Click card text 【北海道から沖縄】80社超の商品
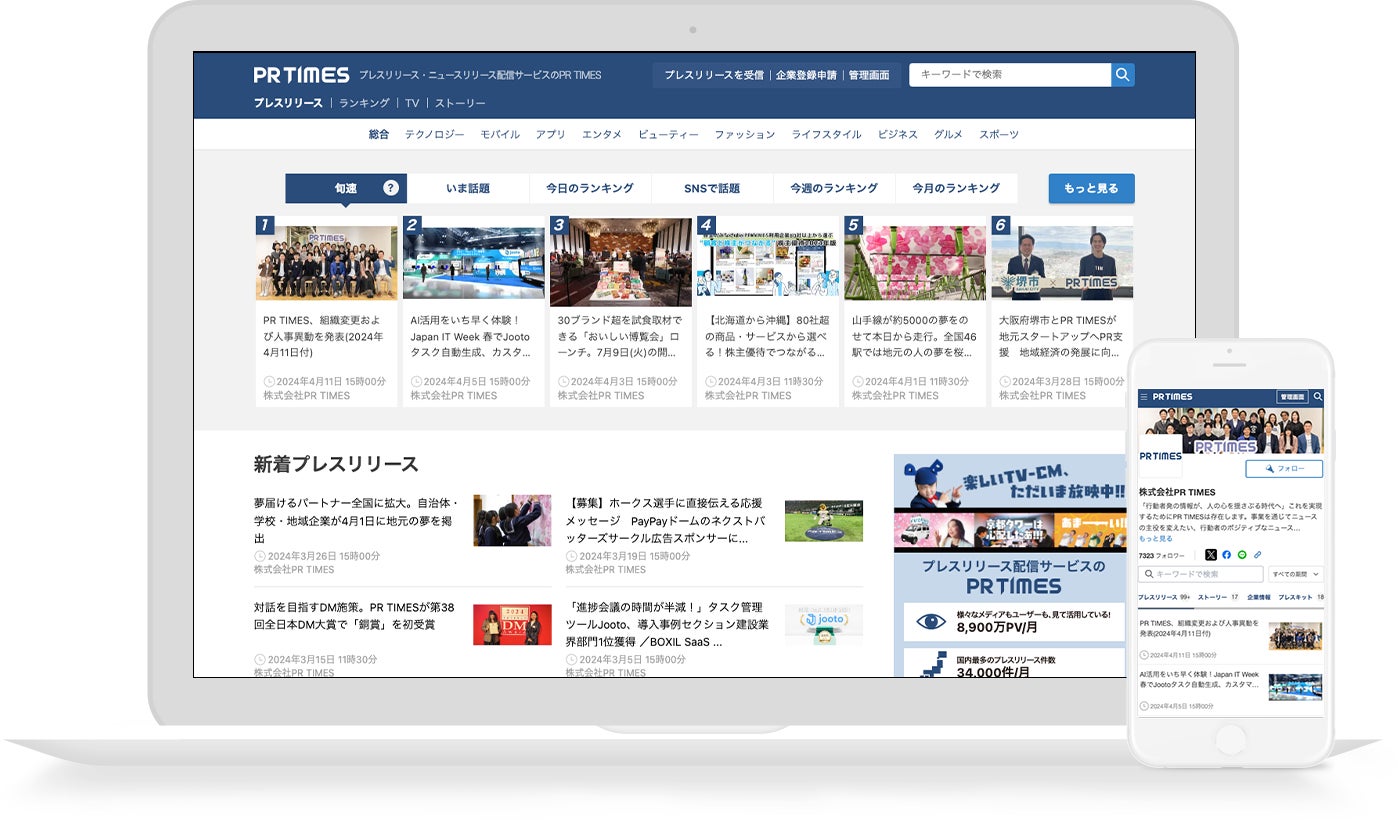The width and height of the screenshot is (1398, 820). tap(766, 337)
